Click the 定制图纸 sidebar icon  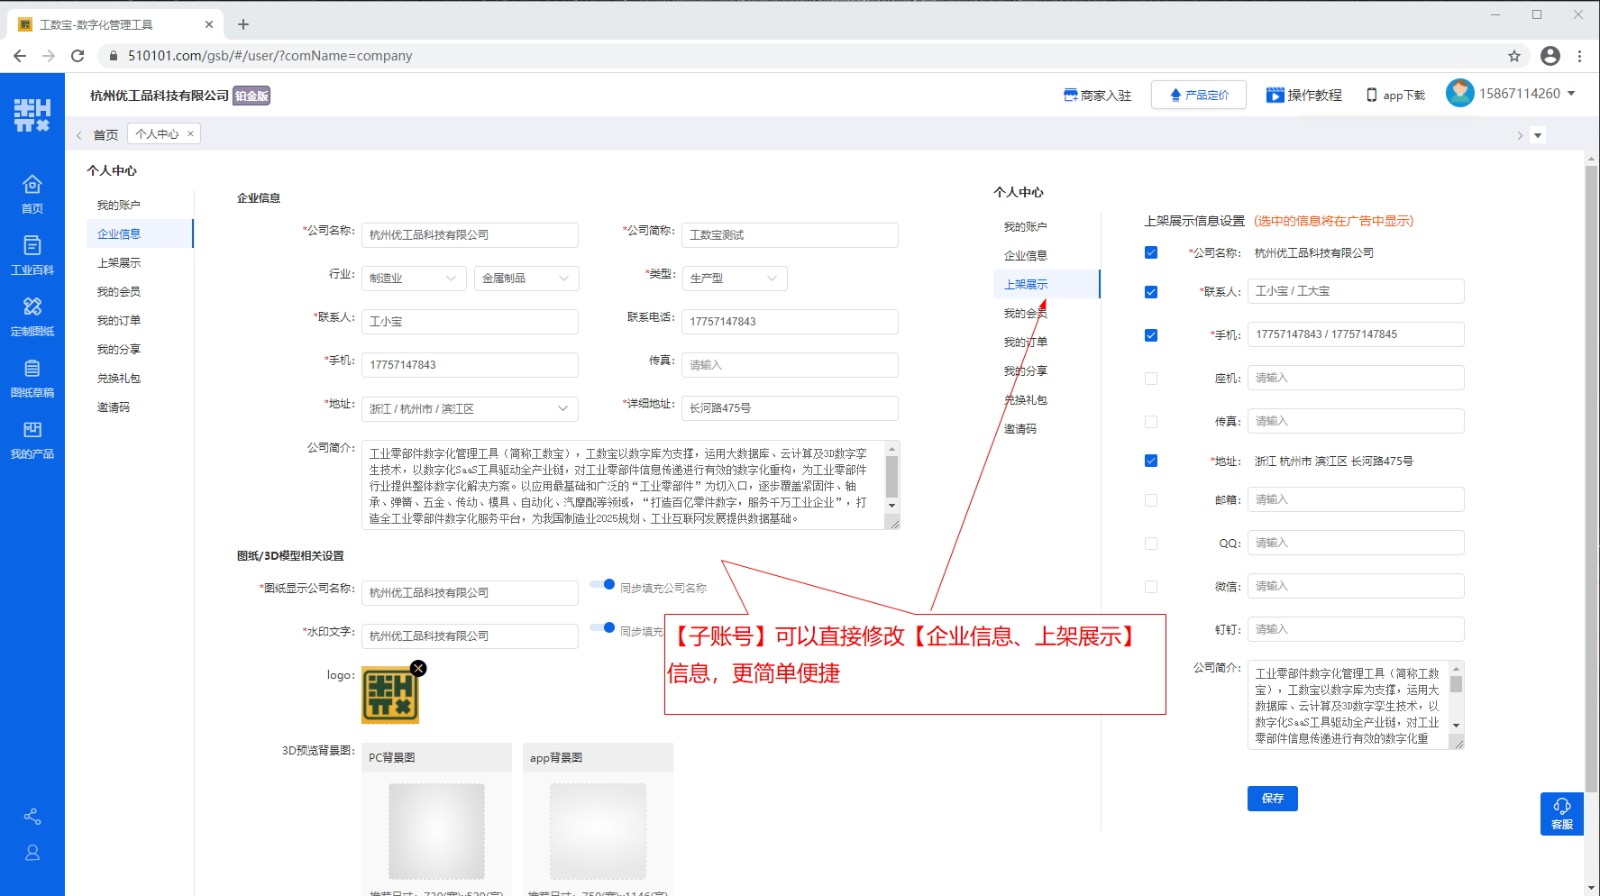[32, 315]
